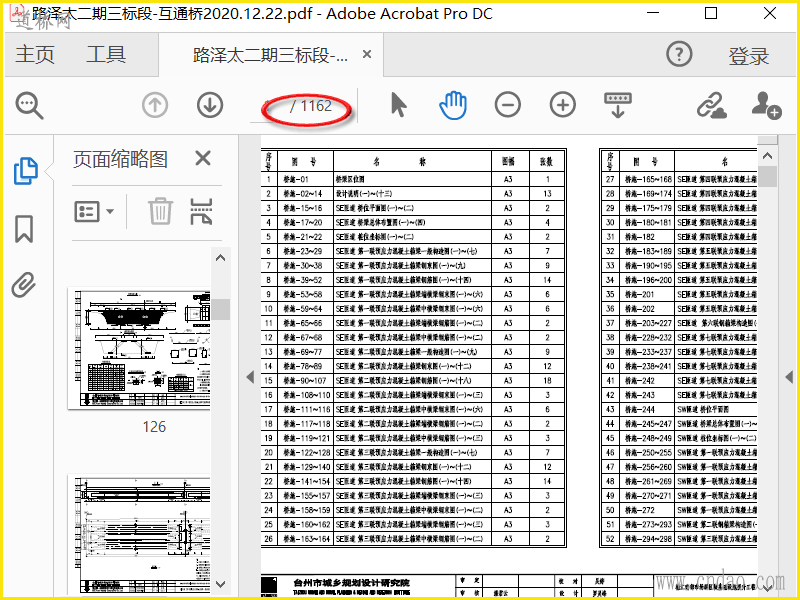This screenshot has height=600, width=800.
Task: Zoom in with plus button
Action: tap(563, 105)
